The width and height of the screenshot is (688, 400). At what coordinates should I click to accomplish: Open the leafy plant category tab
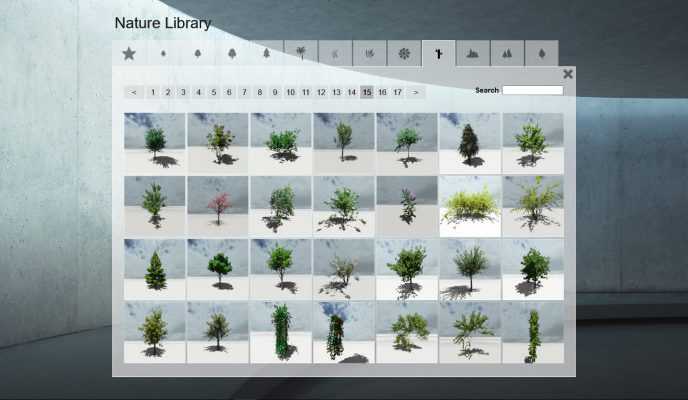tap(369, 54)
